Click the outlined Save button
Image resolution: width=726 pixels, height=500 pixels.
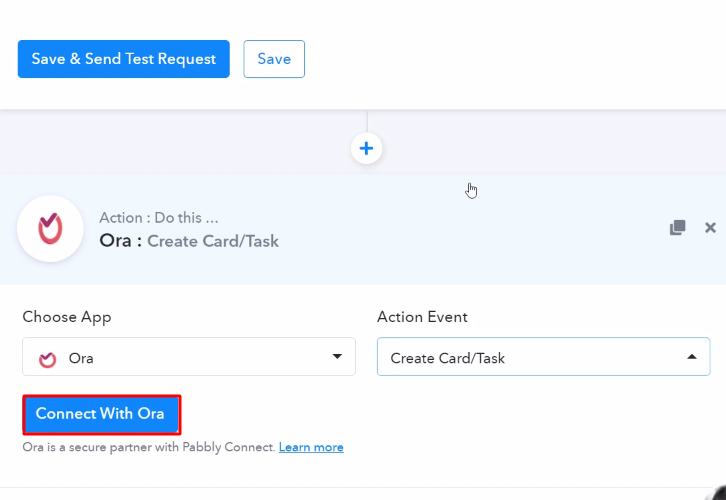(274, 59)
